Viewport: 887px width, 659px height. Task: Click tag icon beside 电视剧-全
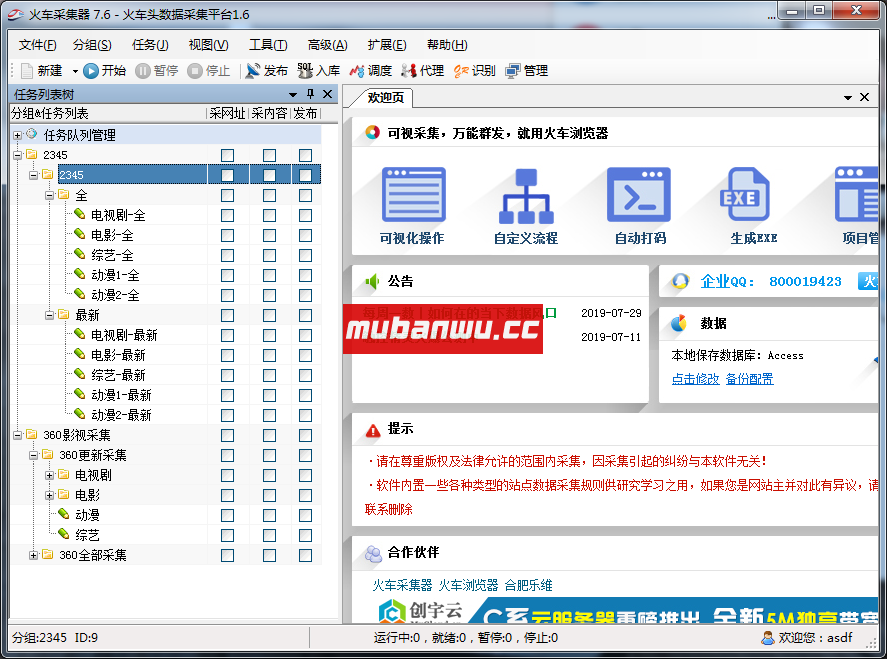pyautogui.click(x=80, y=214)
